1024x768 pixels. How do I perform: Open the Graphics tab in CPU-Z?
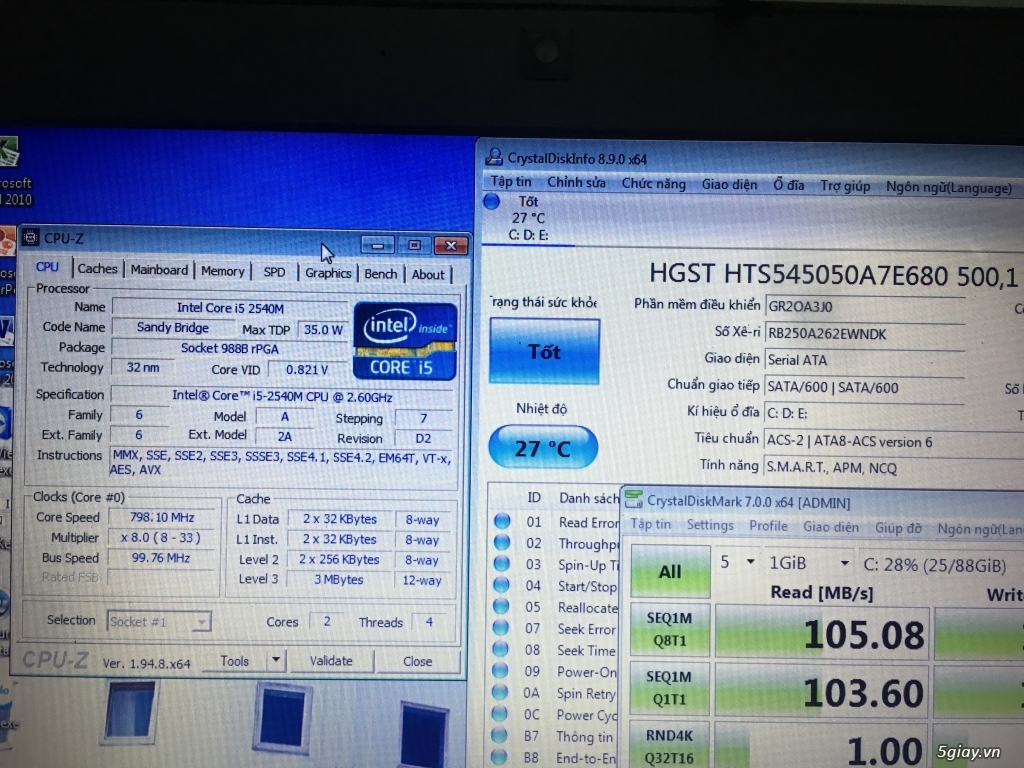click(x=328, y=273)
